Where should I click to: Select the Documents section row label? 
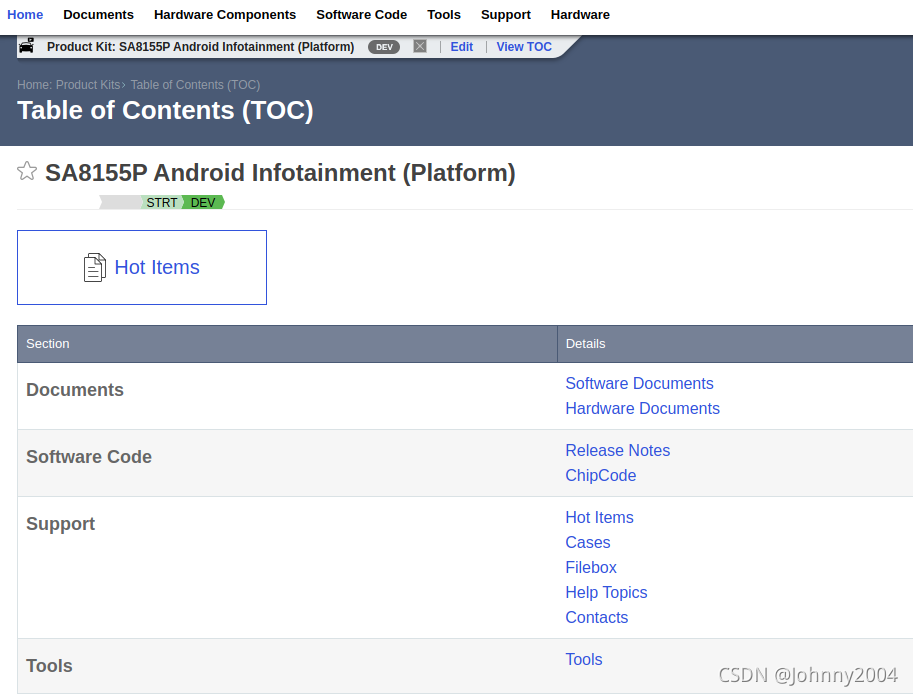point(75,390)
